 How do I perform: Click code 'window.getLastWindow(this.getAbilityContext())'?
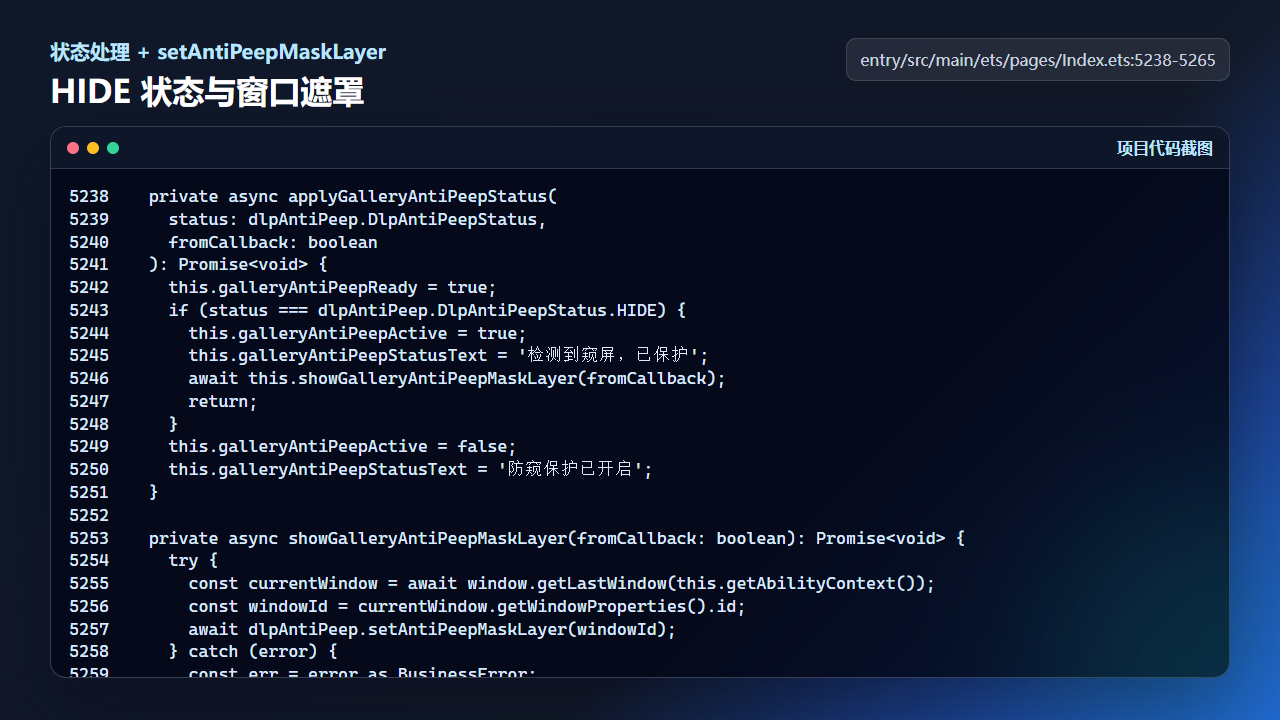click(696, 583)
